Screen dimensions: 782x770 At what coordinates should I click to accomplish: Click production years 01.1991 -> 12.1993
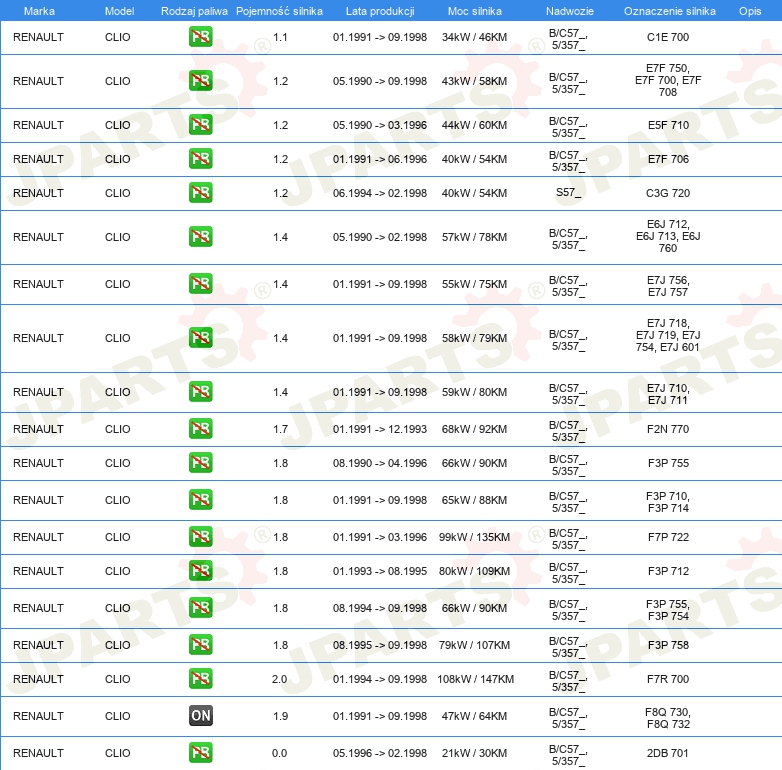click(380, 429)
